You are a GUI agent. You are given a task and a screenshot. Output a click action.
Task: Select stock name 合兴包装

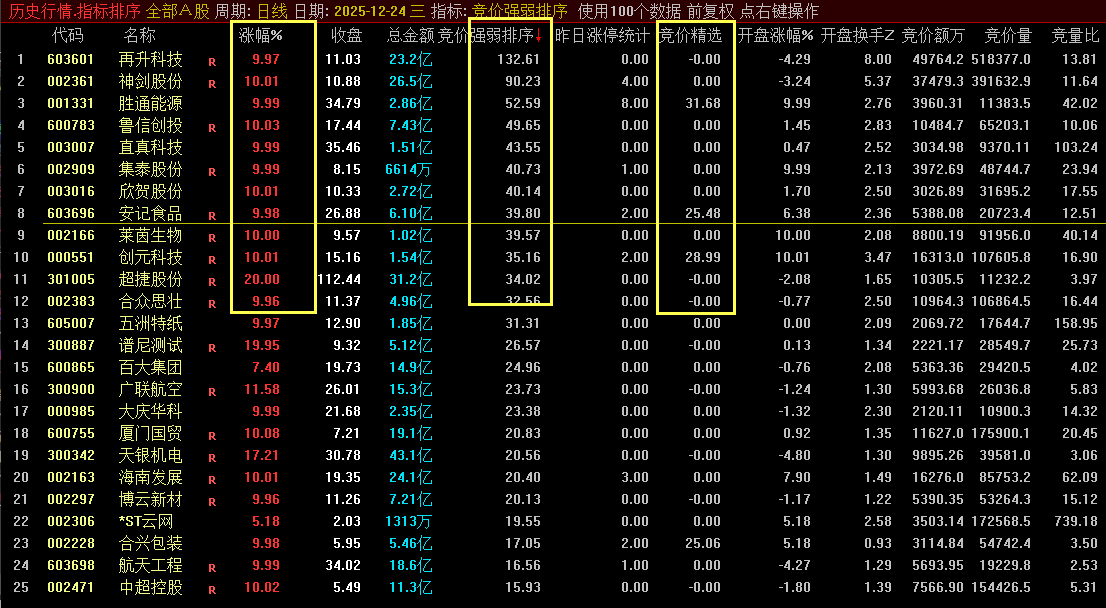coord(150,543)
